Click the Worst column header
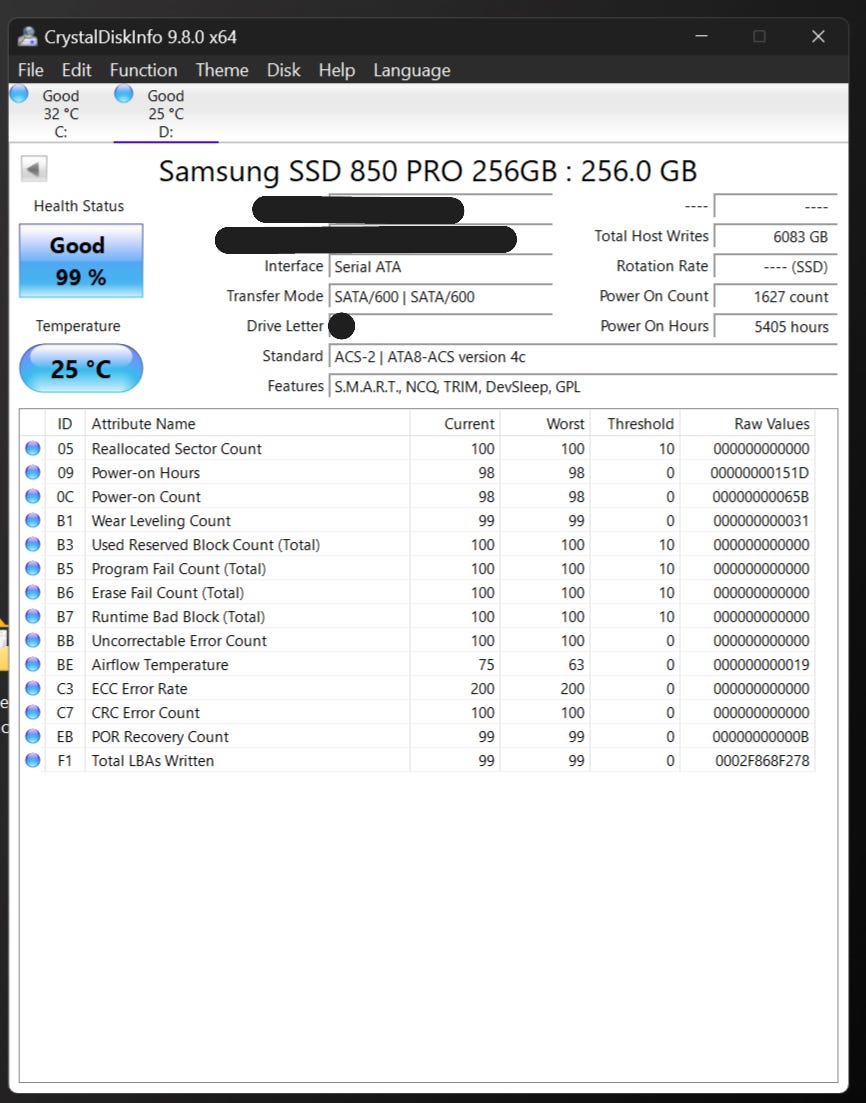Image resolution: width=866 pixels, height=1103 pixels. pyautogui.click(x=545, y=423)
